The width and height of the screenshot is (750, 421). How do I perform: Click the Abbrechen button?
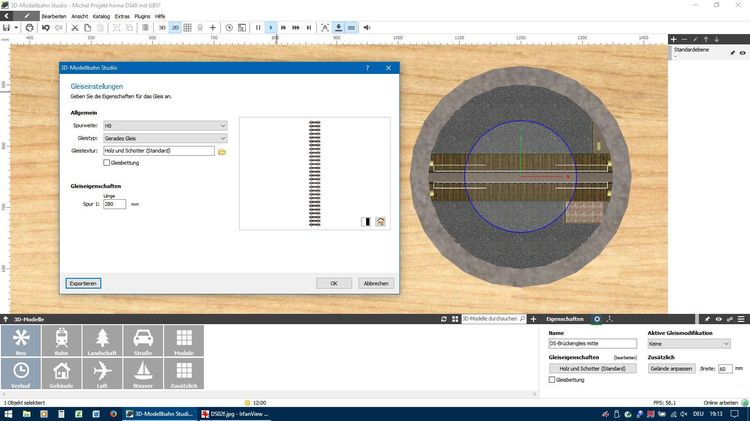click(x=376, y=283)
